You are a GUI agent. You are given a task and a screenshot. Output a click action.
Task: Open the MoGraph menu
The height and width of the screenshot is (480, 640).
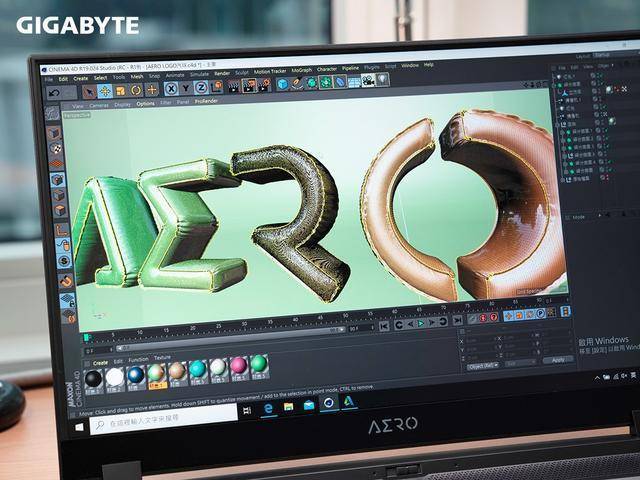tap(302, 71)
